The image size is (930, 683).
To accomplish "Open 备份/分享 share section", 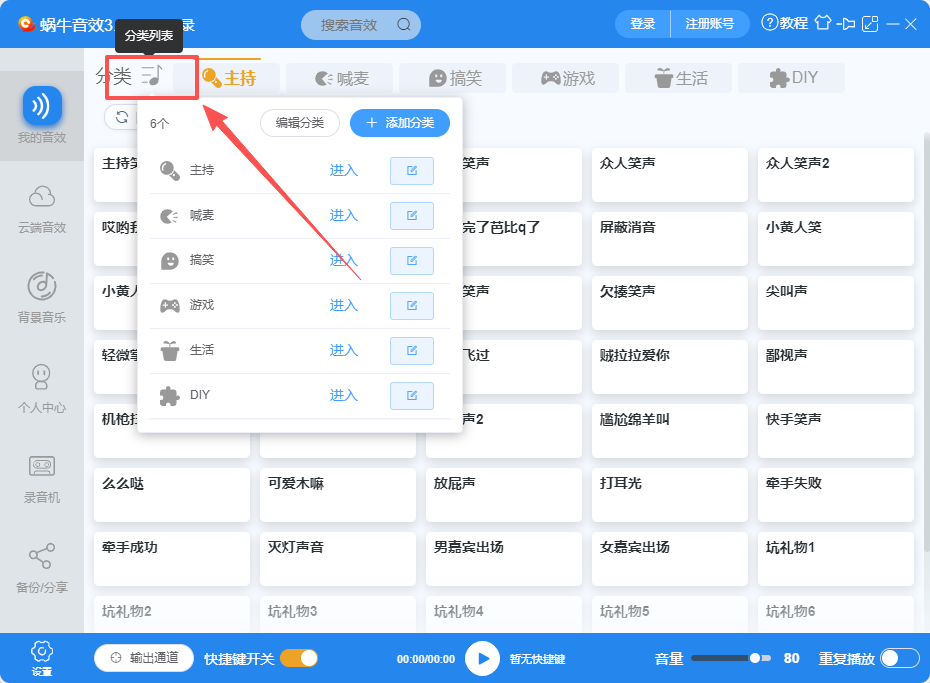I will click(42, 568).
